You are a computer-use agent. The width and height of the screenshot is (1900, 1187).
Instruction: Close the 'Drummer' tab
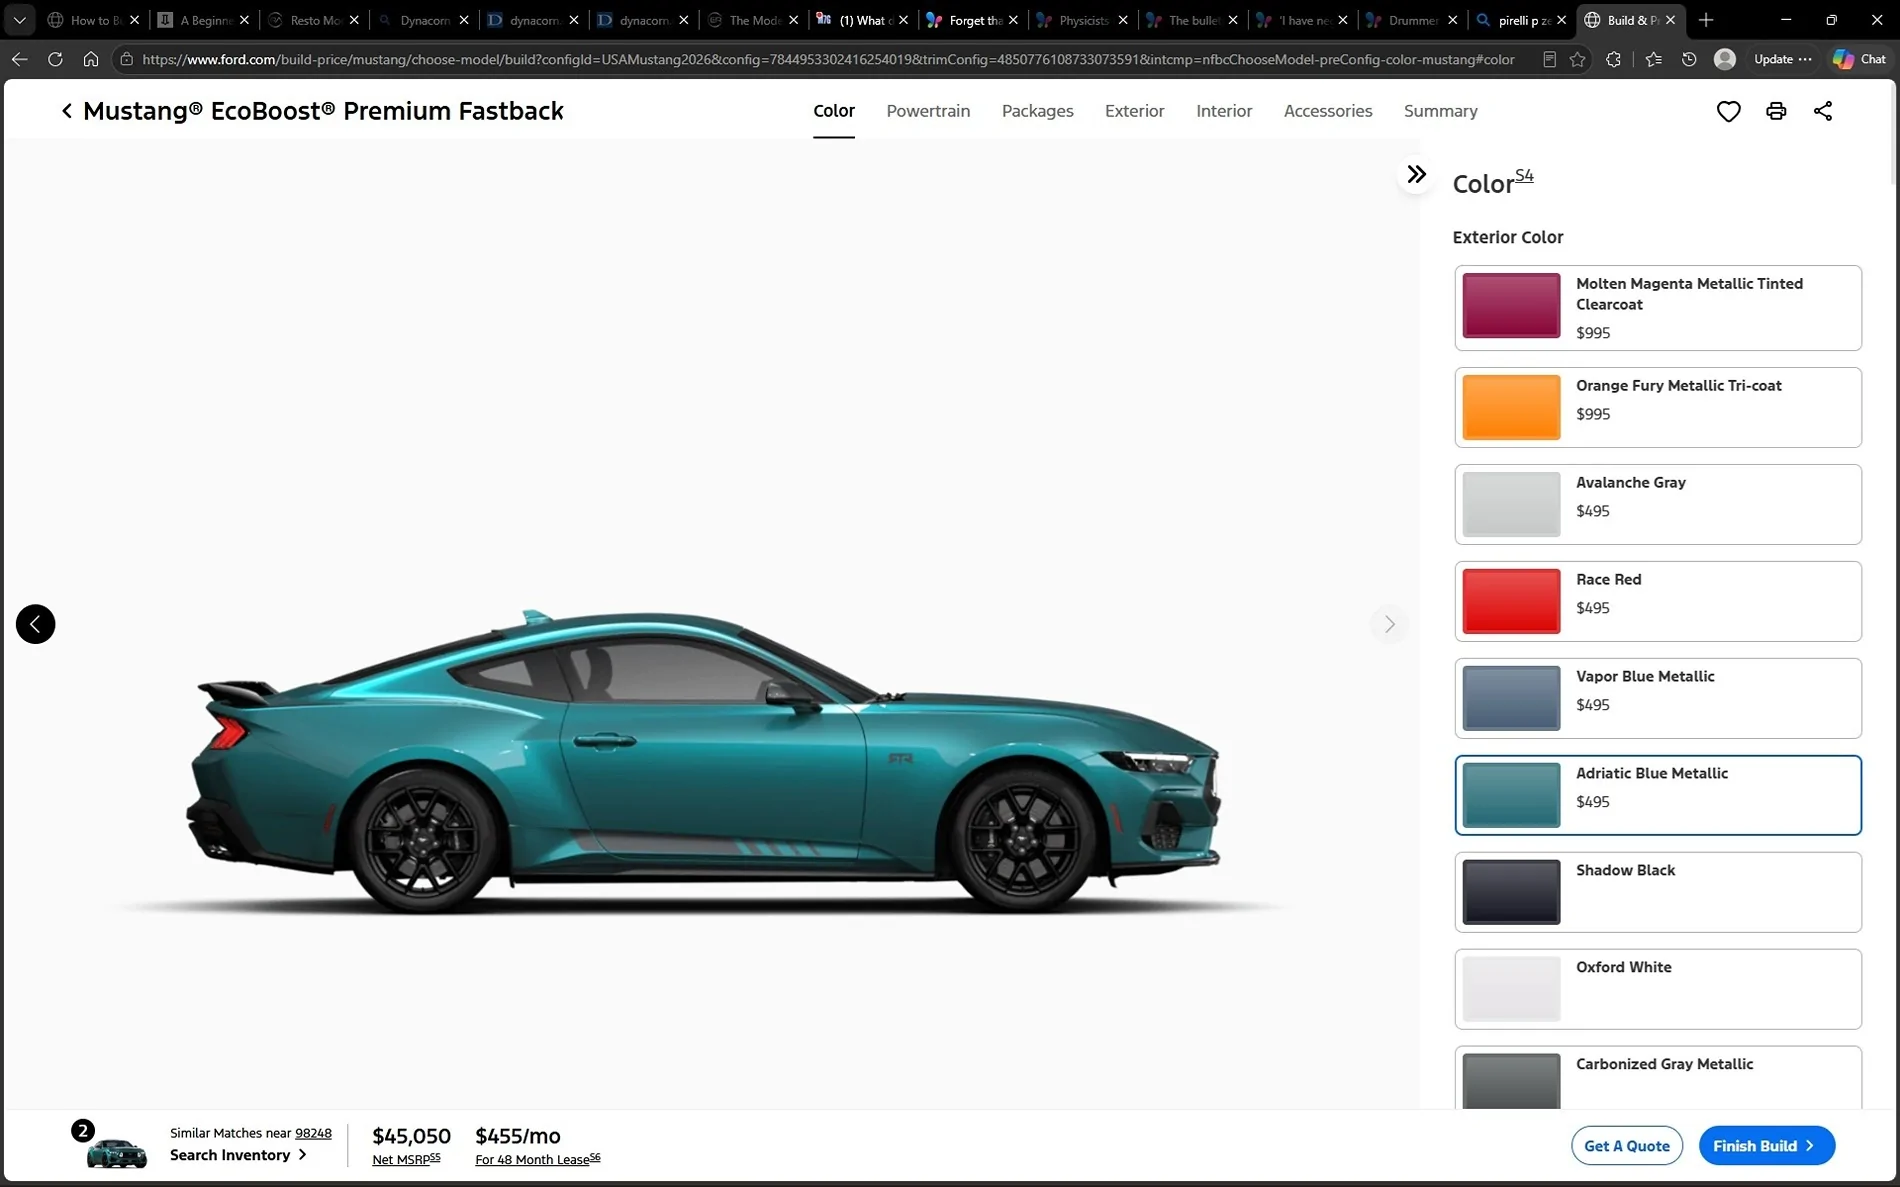1452,20
